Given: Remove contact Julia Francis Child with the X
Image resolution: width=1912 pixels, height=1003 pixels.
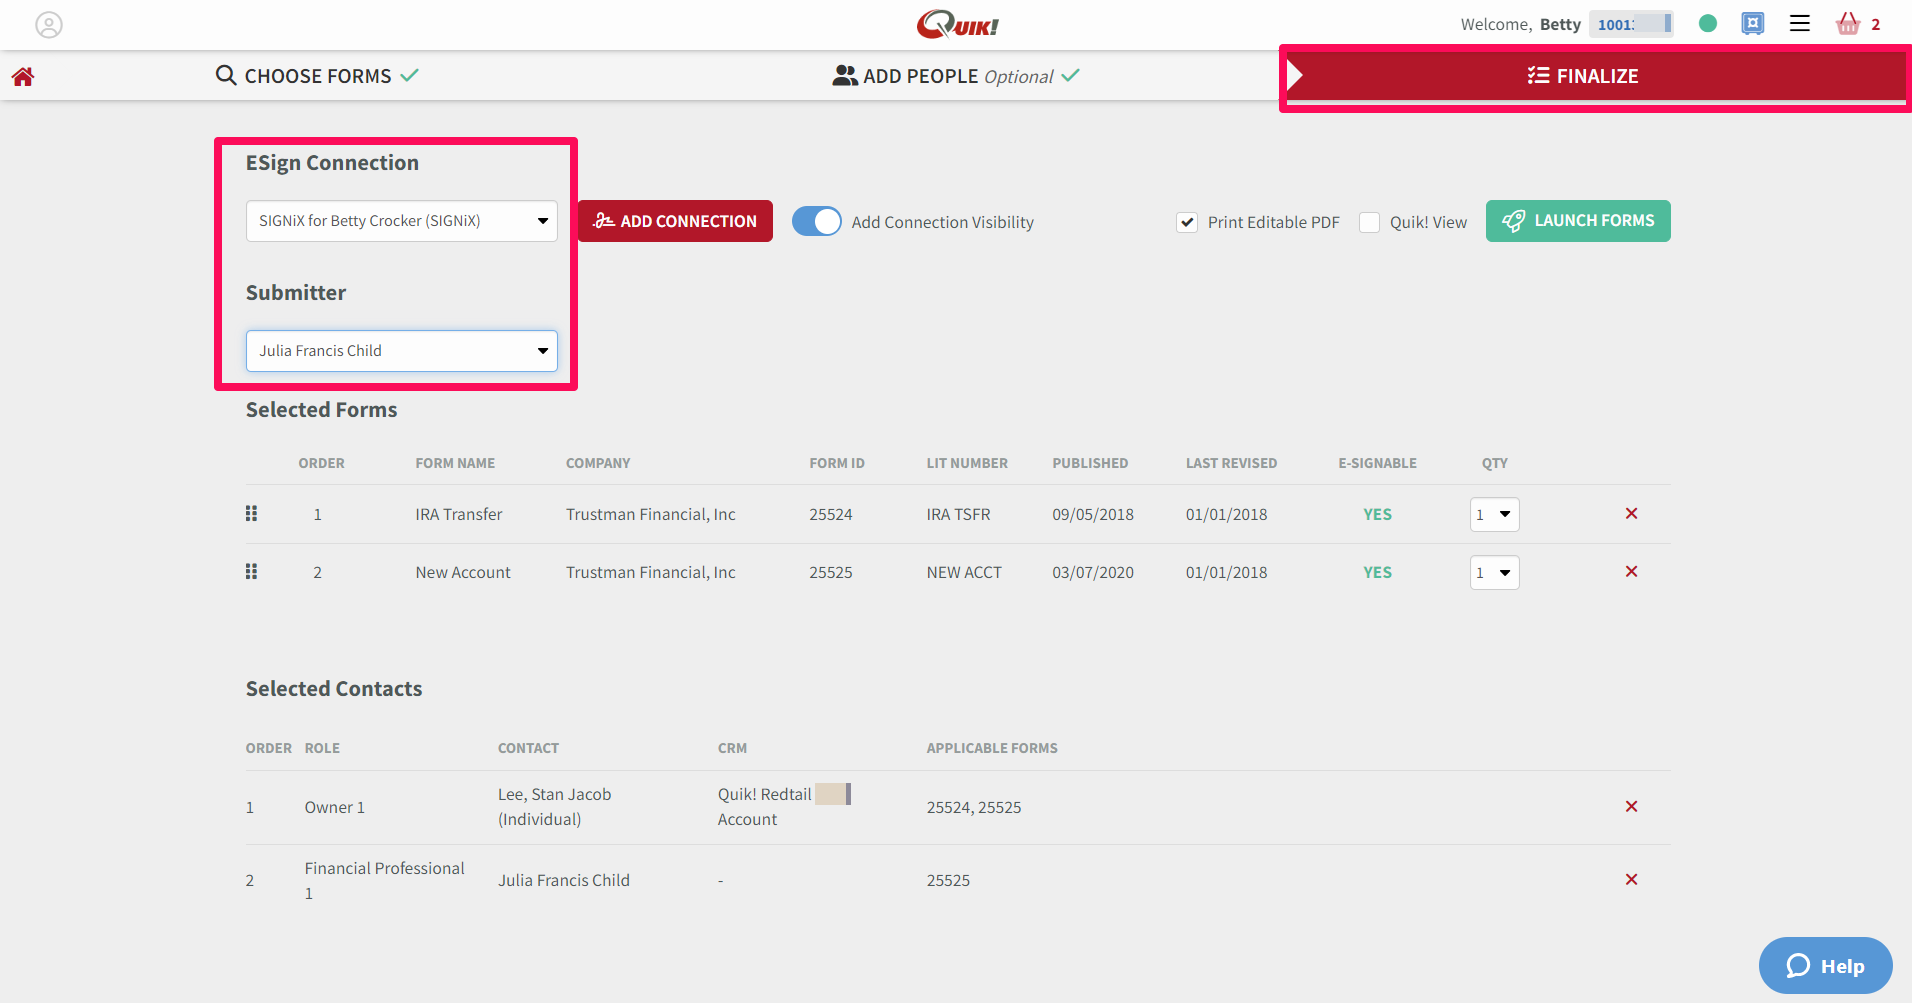Looking at the screenshot, I should (1631, 879).
